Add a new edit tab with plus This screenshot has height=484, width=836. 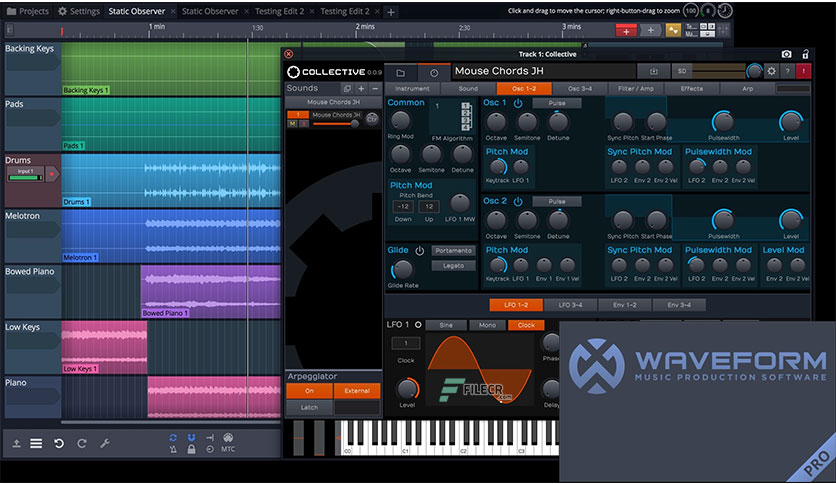click(x=391, y=12)
